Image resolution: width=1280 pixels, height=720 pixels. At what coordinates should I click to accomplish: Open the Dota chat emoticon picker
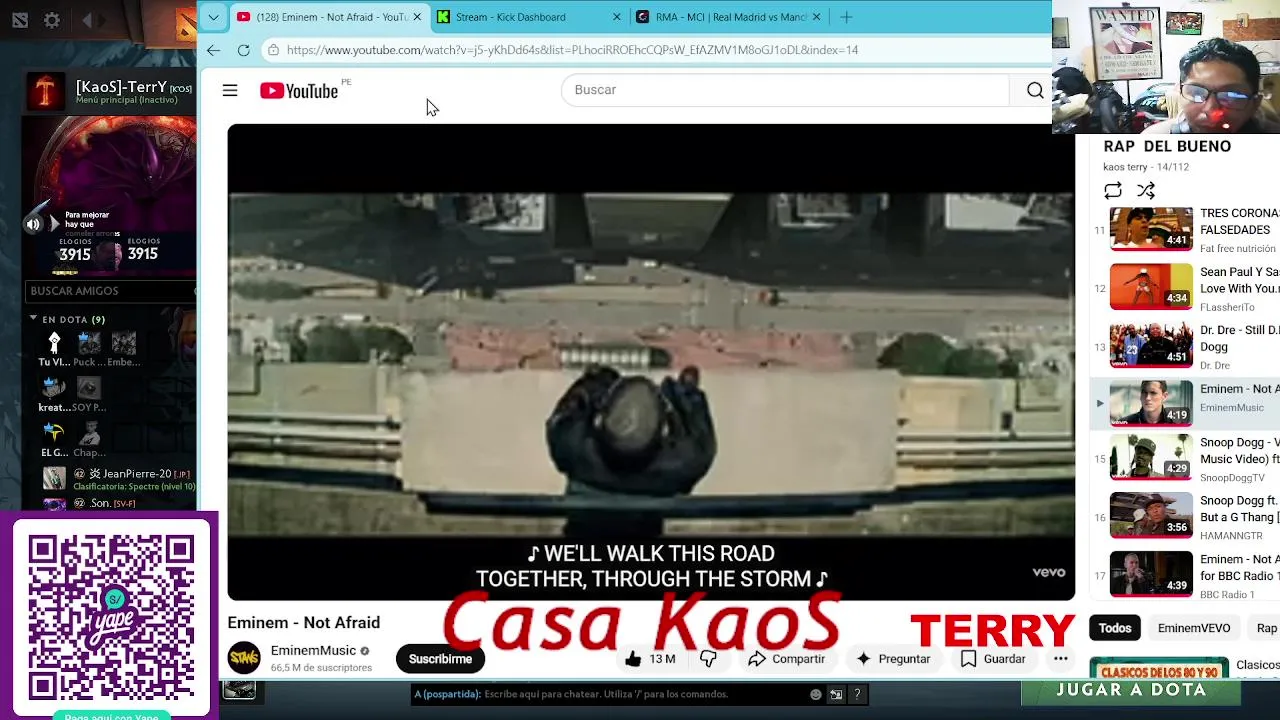click(816, 694)
